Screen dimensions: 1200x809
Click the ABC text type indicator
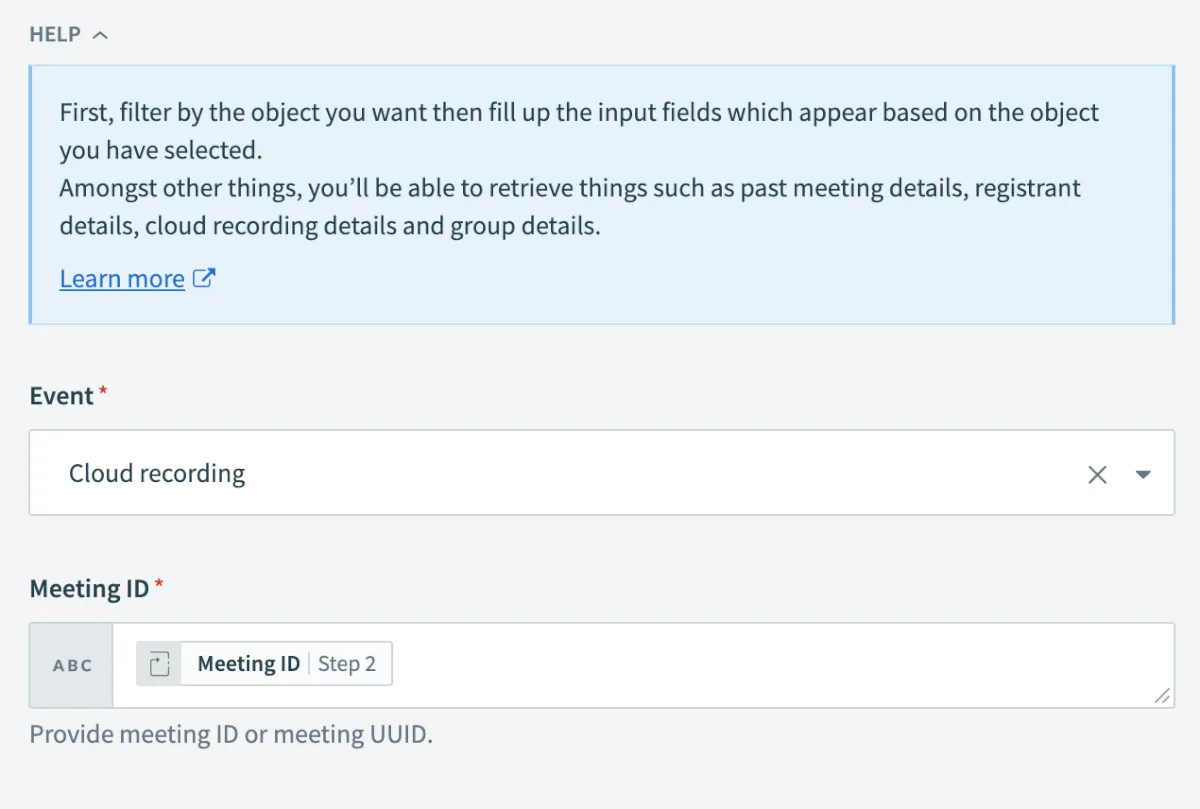click(x=72, y=665)
